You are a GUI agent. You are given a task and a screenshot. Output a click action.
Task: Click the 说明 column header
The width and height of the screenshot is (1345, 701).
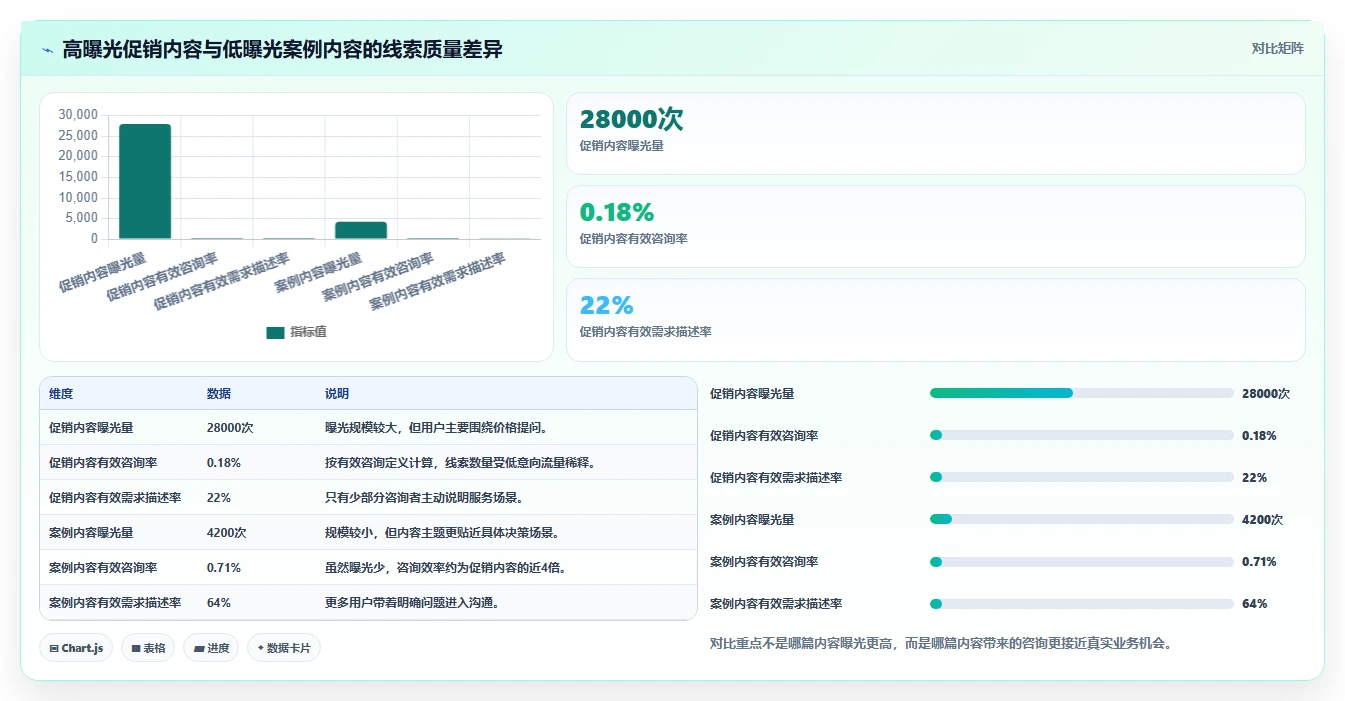tap(337, 394)
